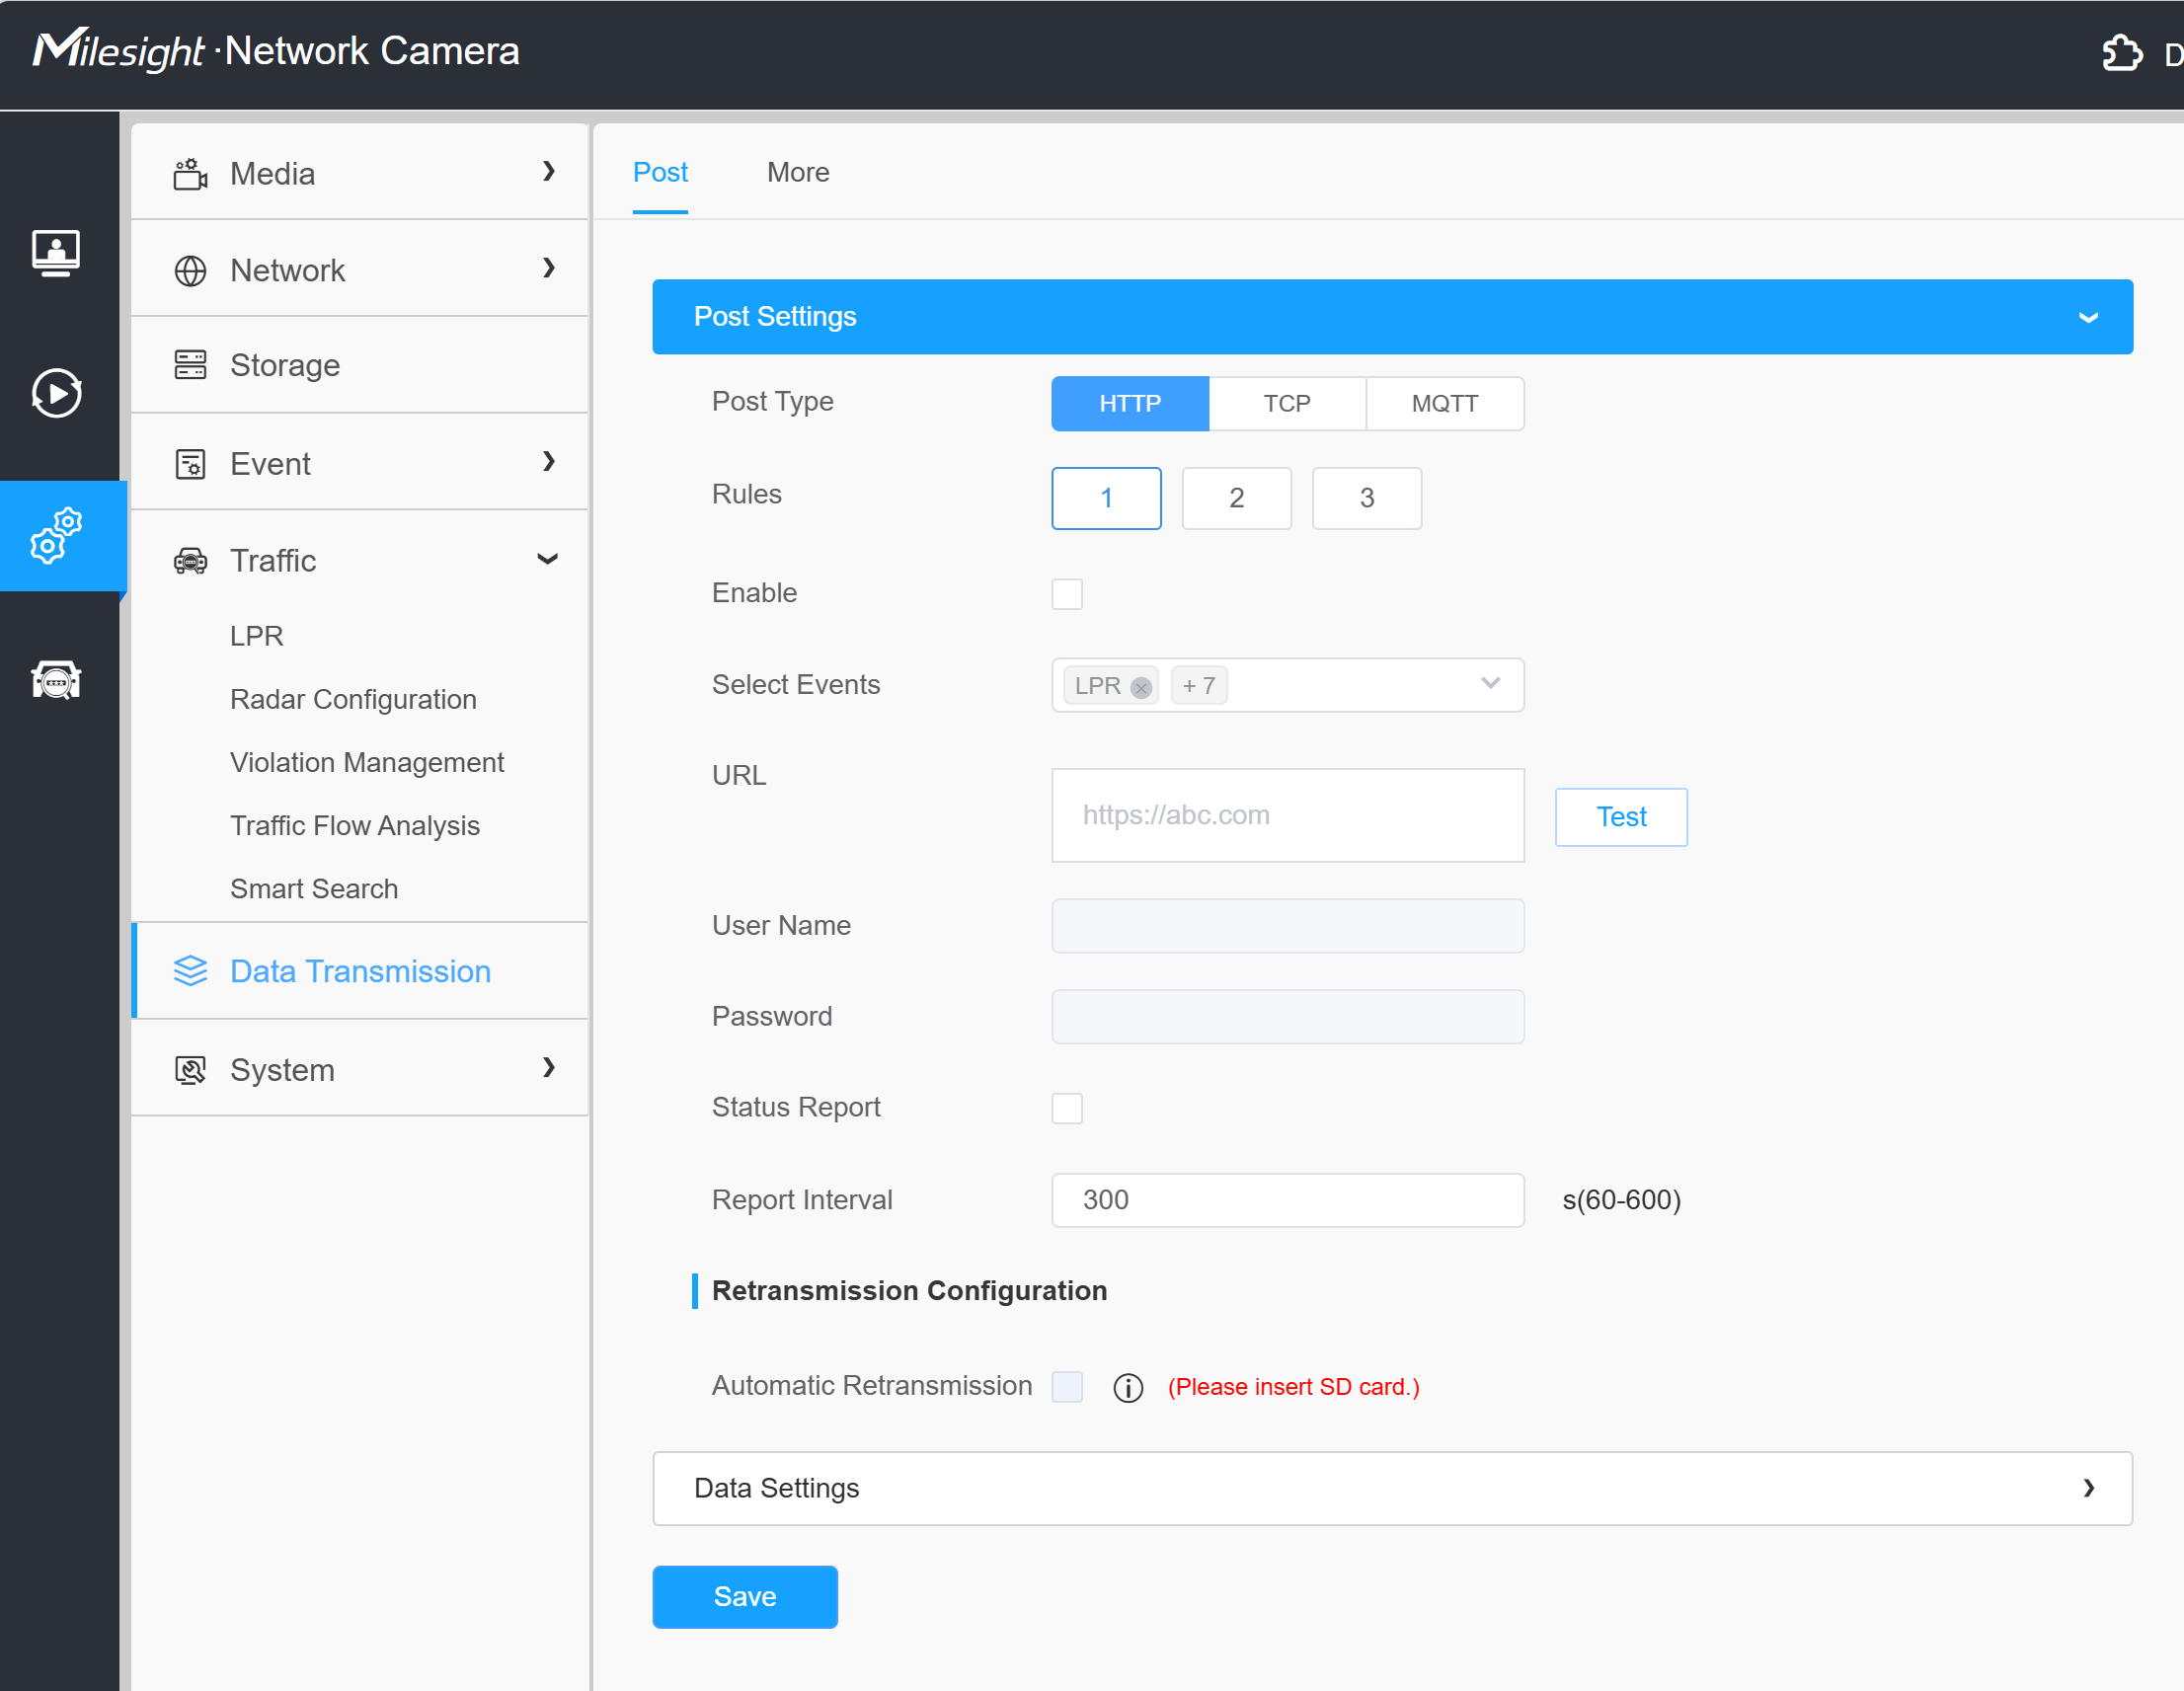
Task: Expand the Event menu arrow
Action: (x=548, y=461)
